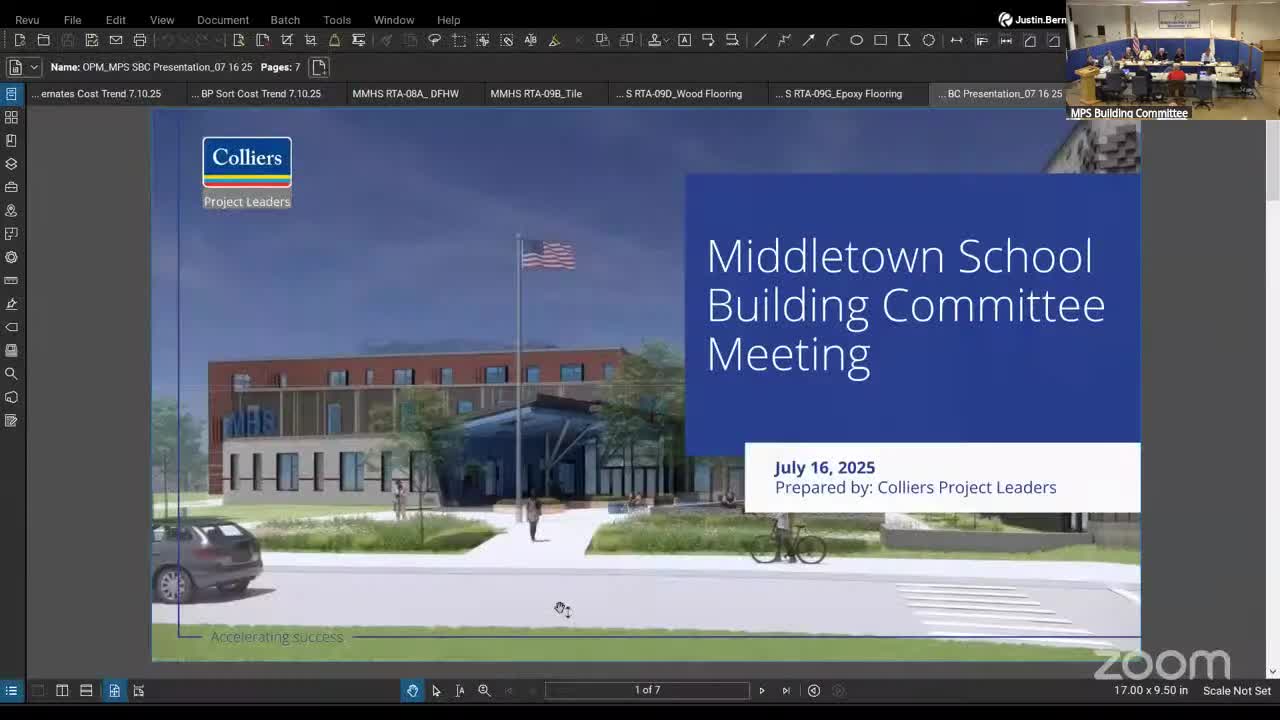Screen dimensions: 1280x720
Task: Select the Rectangle markup tool
Action: pos(880,40)
